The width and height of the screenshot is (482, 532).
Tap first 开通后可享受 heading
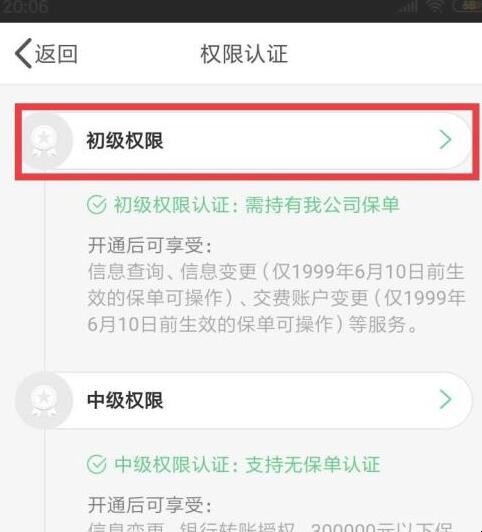tap(150, 245)
